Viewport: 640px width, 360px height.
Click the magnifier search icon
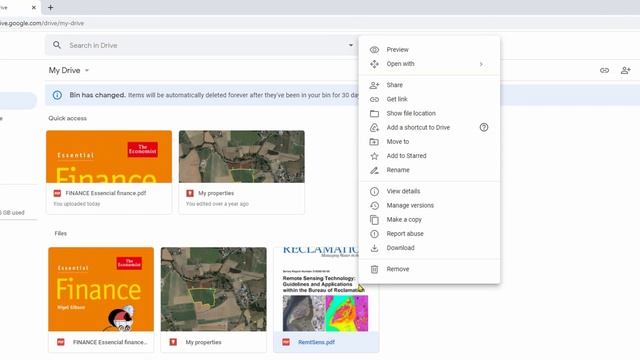(x=57, y=45)
